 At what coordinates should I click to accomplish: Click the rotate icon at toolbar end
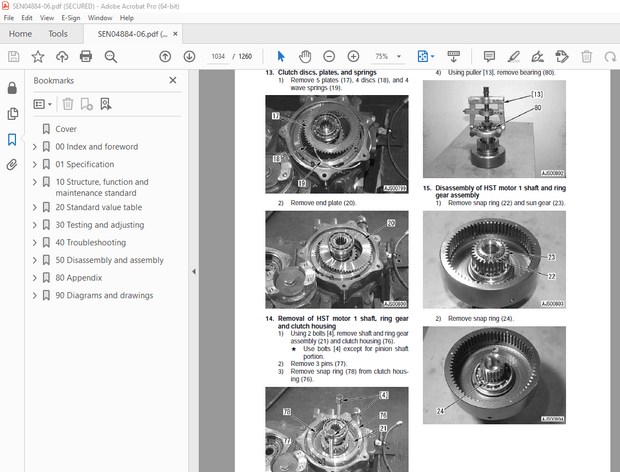pos(610,57)
